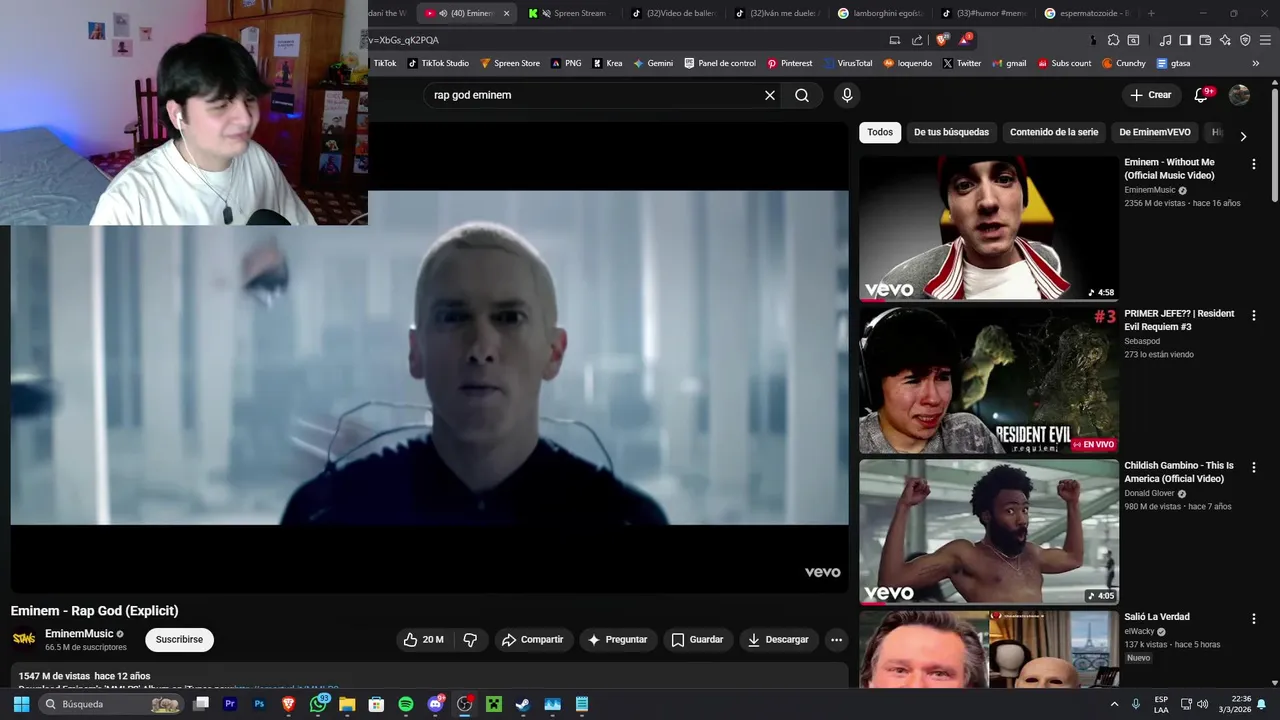Open YouTube notifications bell
This screenshot has height=720, width=1280.
pos(1202,95)
